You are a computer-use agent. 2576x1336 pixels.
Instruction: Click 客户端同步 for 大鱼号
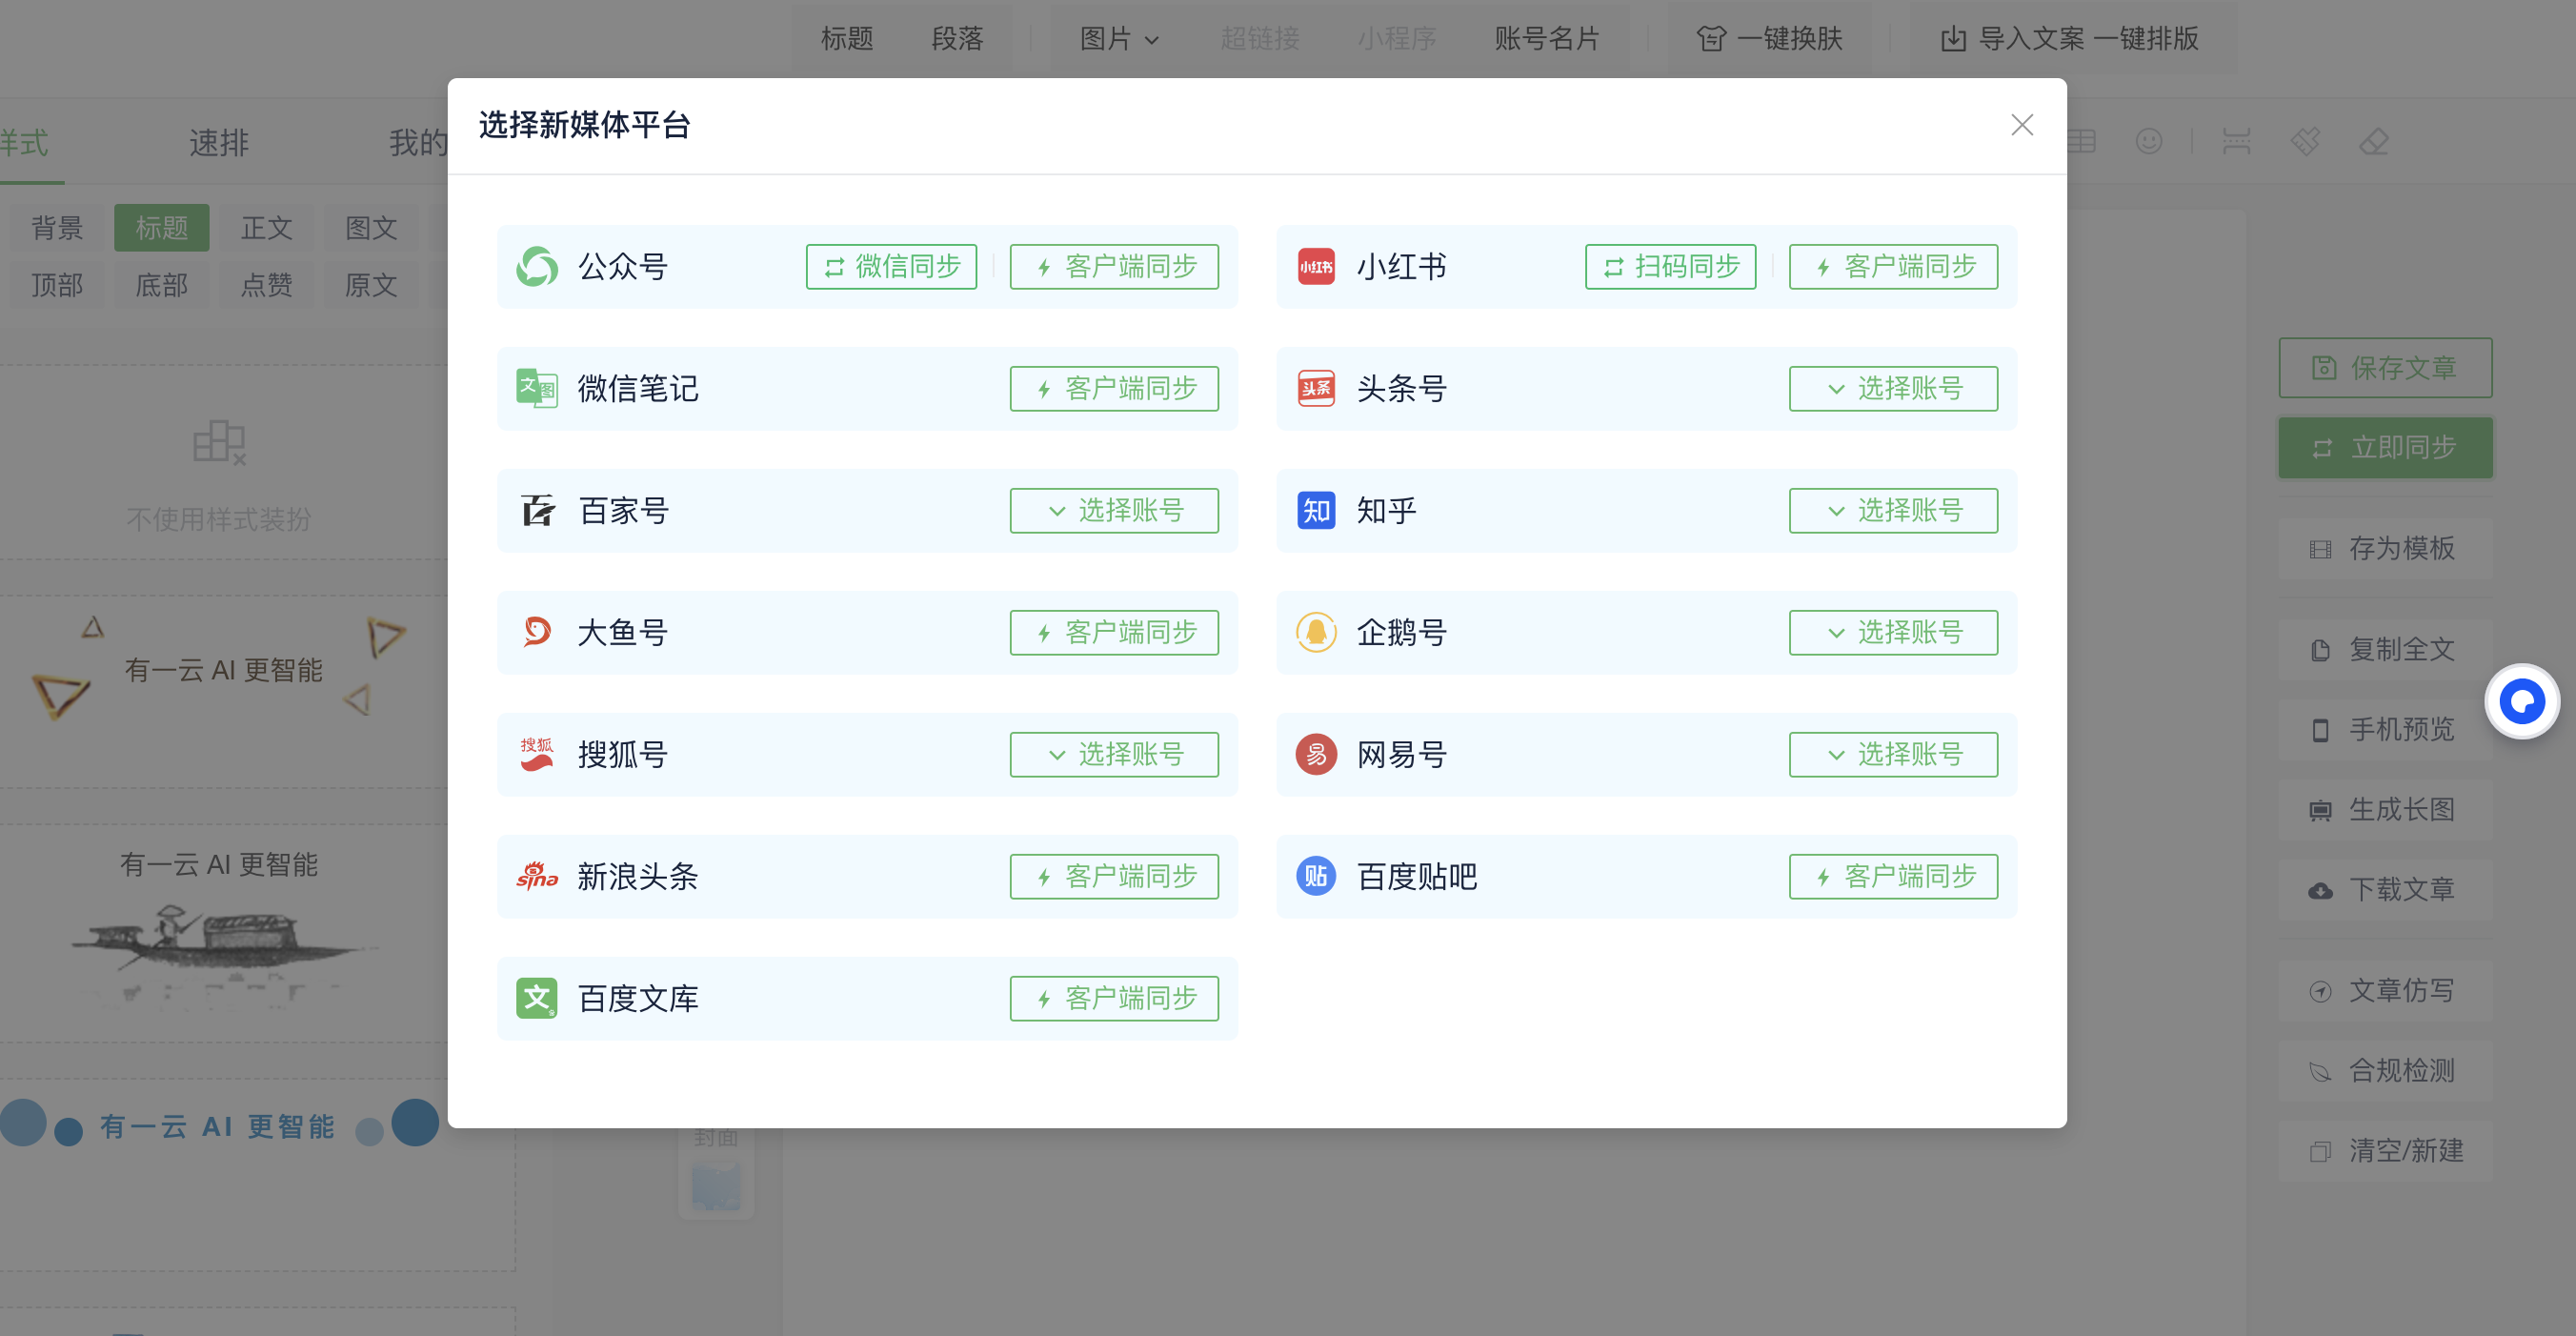tap(1114, 632)
